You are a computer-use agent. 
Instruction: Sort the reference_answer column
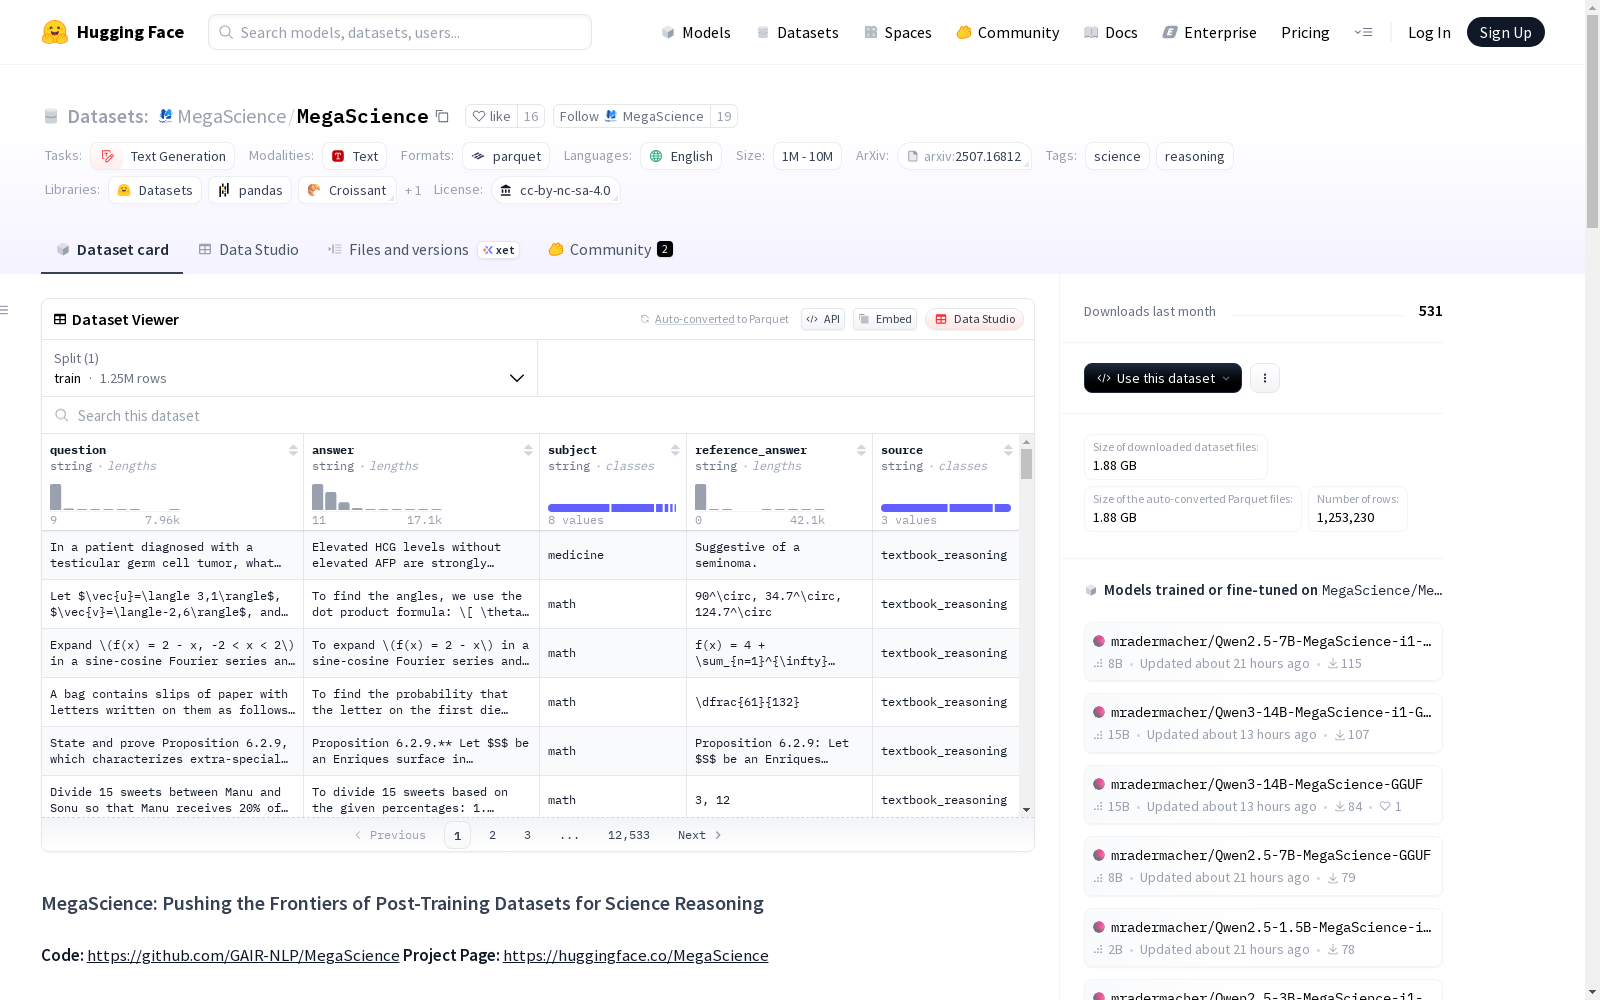tap(861, 450)
